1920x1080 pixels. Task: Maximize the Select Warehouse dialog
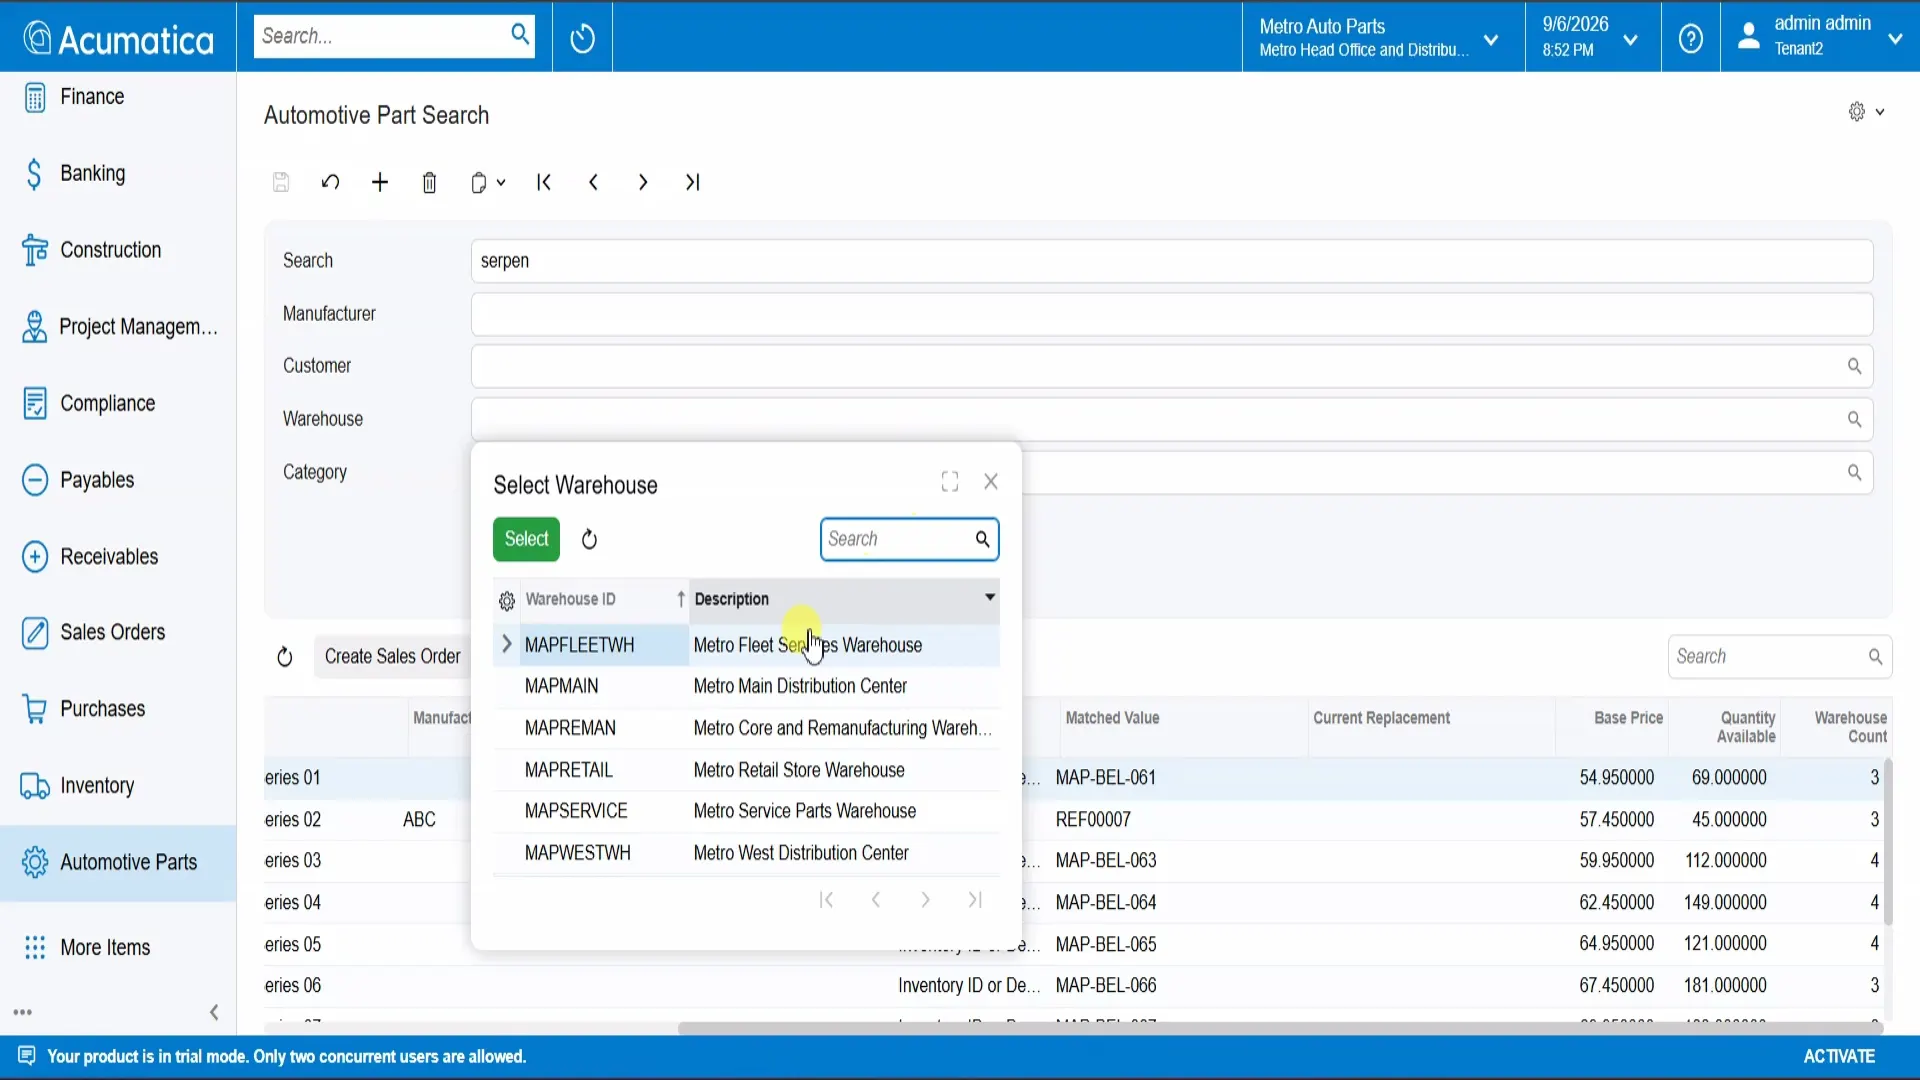[950, 482]
